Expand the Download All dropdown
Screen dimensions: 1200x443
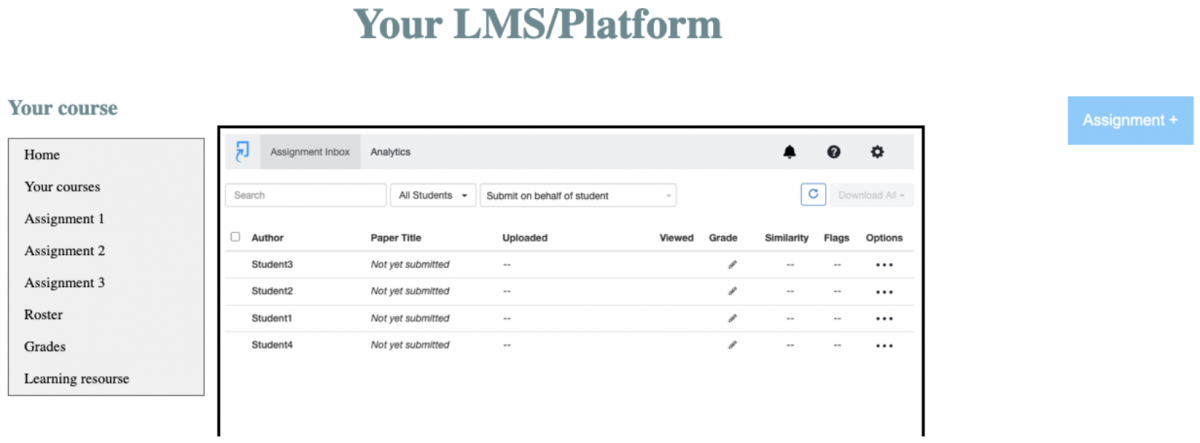point(871,195)
